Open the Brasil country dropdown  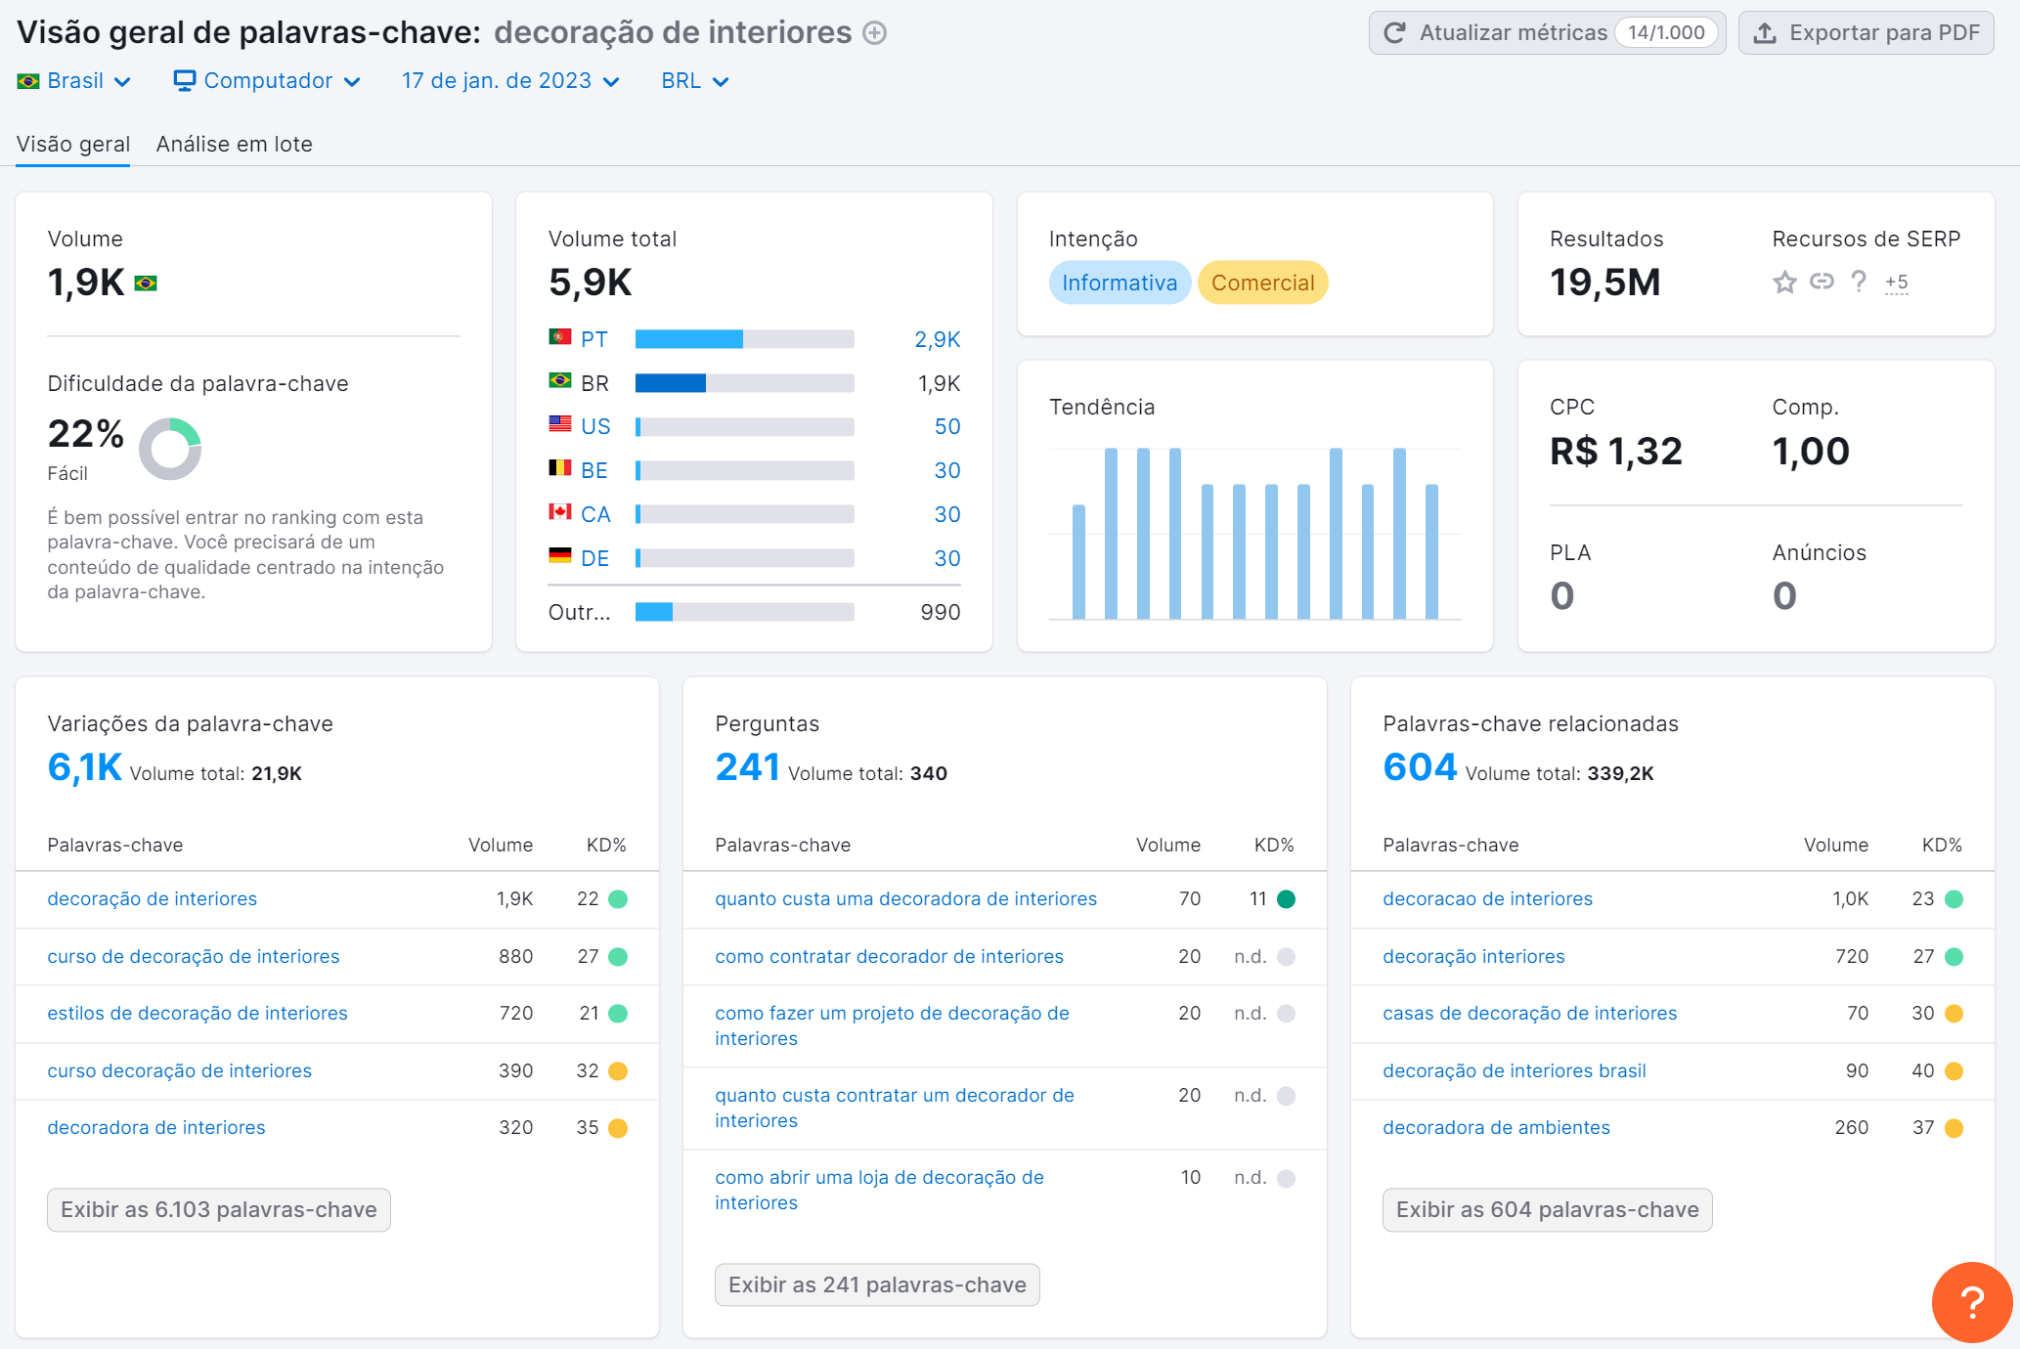74,81
